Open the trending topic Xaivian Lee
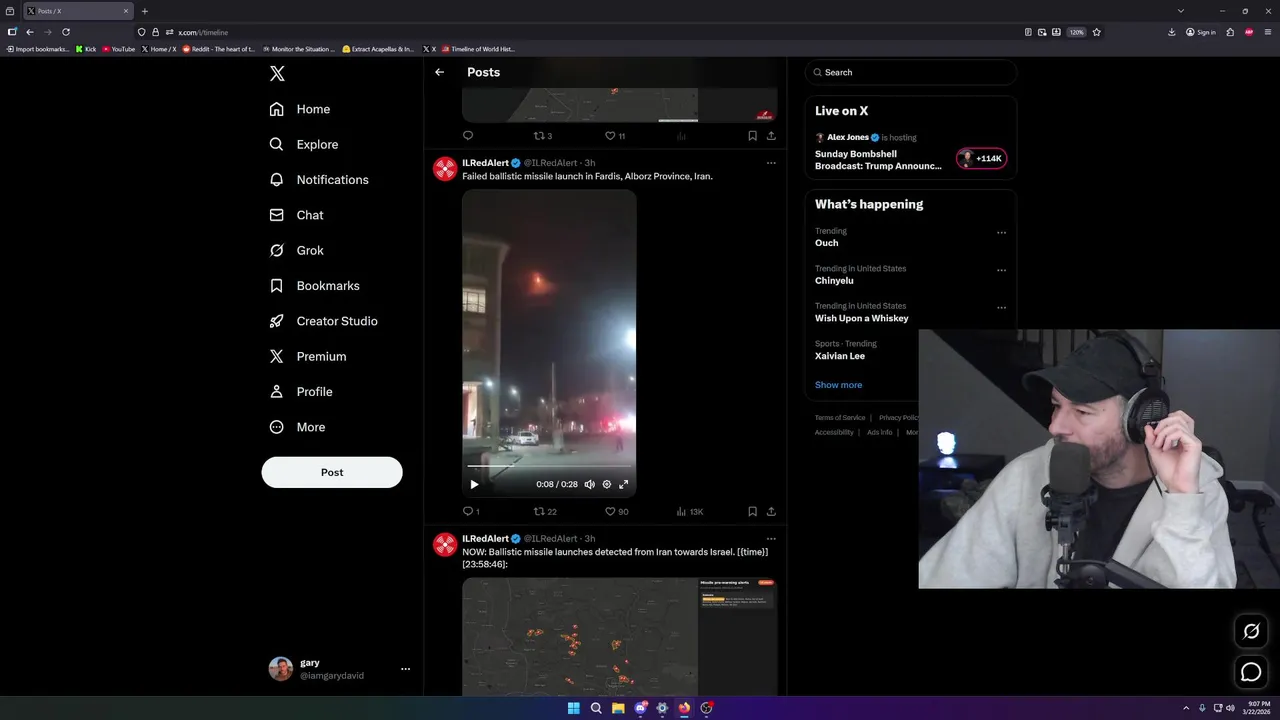The width and height of the screenshot is (1280, 720). [x=840, y=356]
